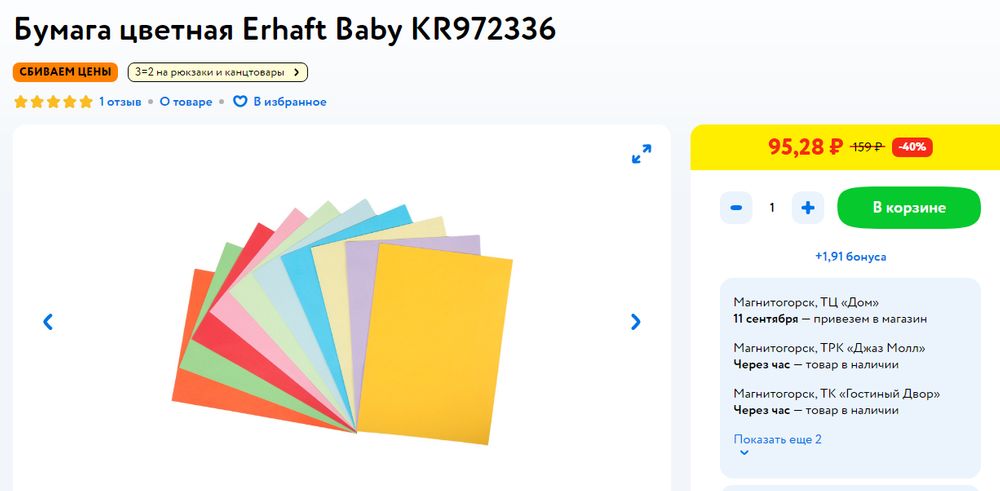Viewport: 1000px width, 491px height.
Task: Add to favorites via «В избранное»
Action: (289, 102)
